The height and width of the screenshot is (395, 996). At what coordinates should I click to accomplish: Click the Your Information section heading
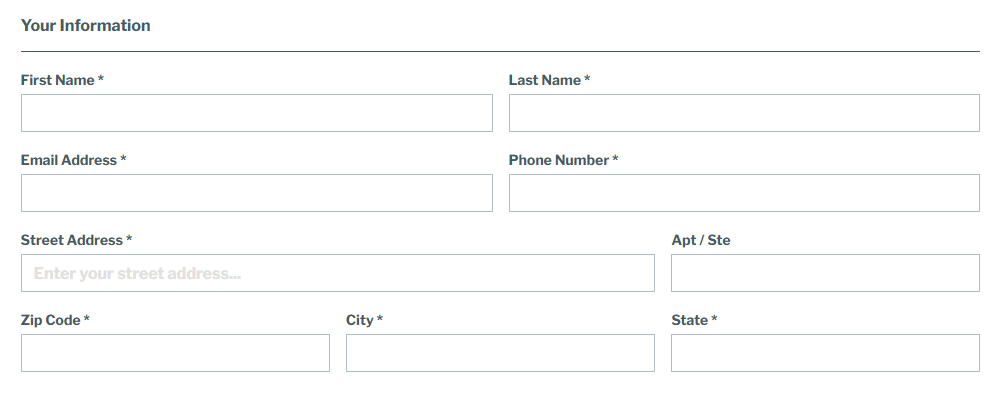[x=86, y=25]
